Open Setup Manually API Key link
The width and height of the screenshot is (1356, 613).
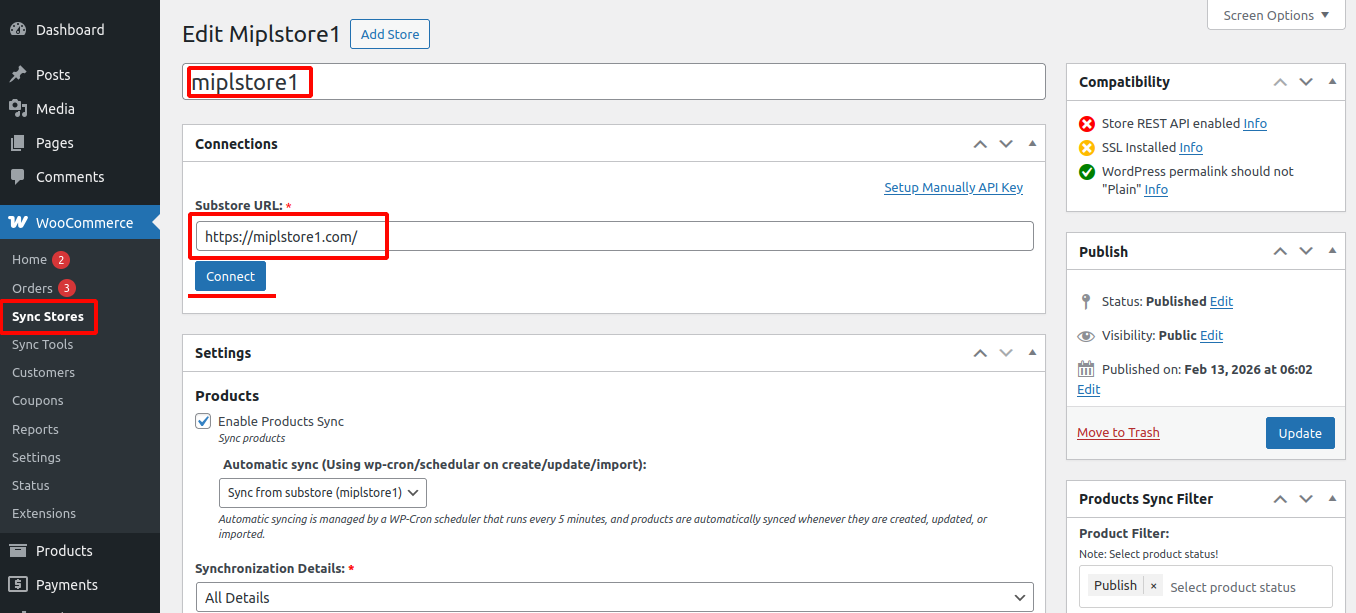(x=953, y=187)
